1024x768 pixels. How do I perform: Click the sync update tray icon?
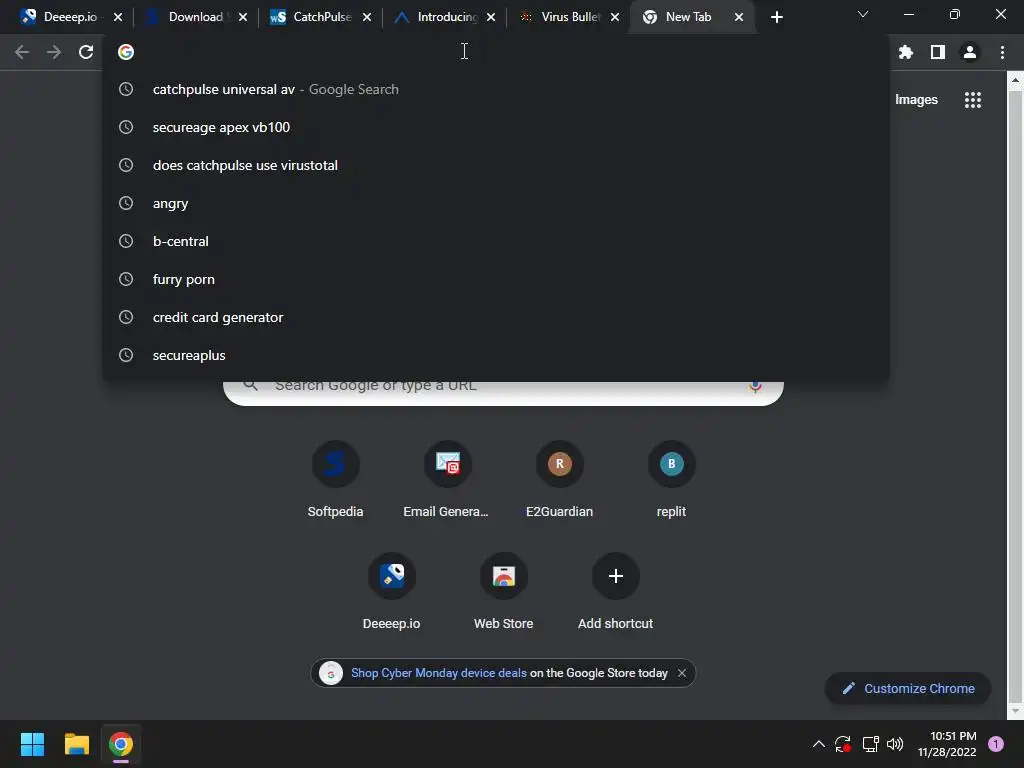click(x=842, y=744)
